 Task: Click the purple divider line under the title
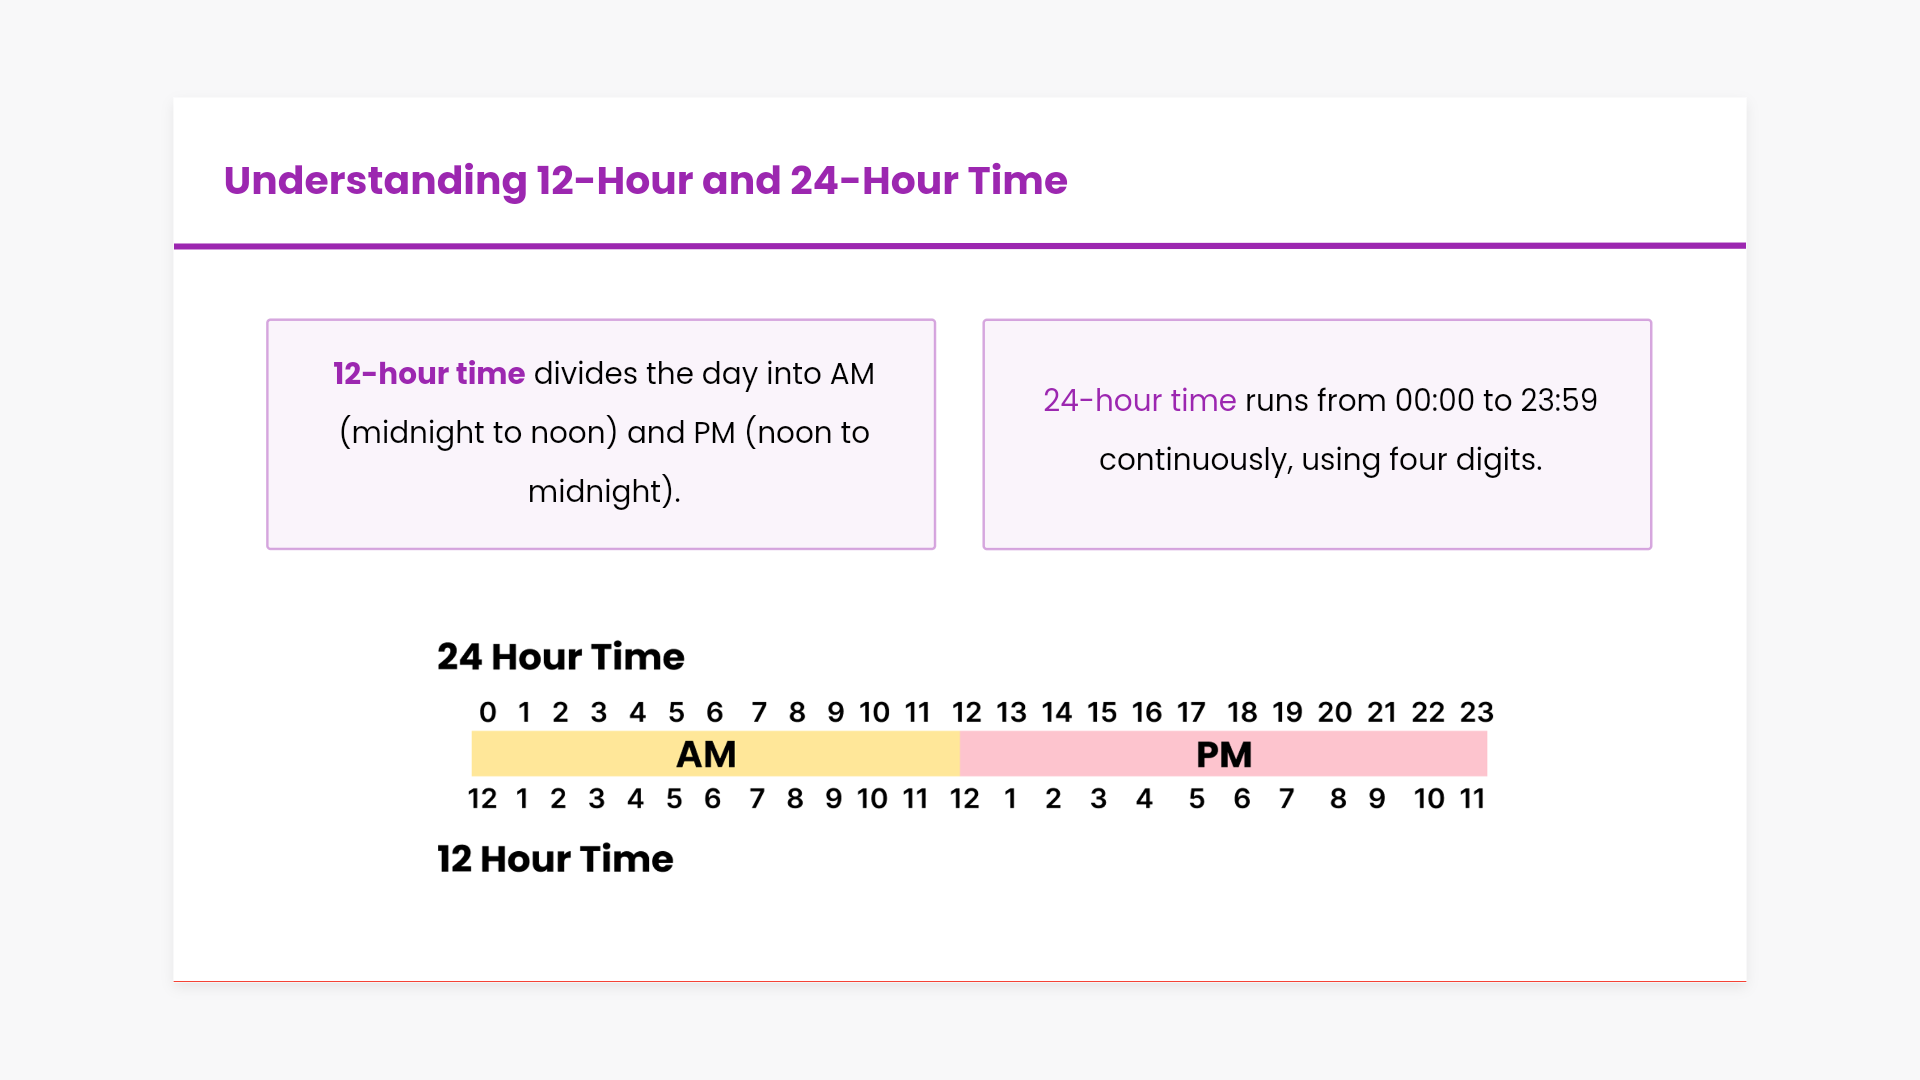[x=960, y=245]
